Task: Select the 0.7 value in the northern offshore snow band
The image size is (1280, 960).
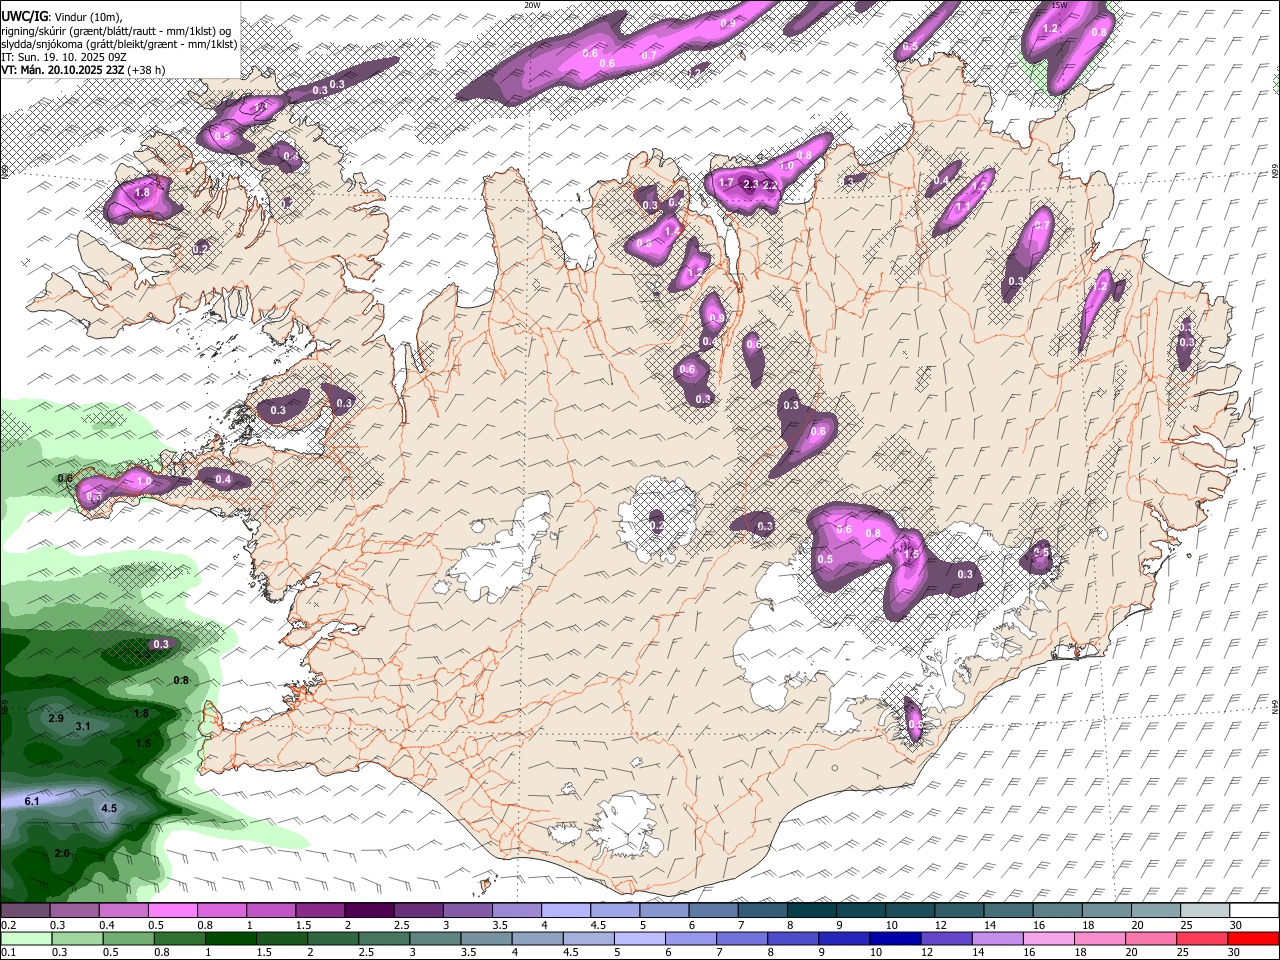Action: 649,55
